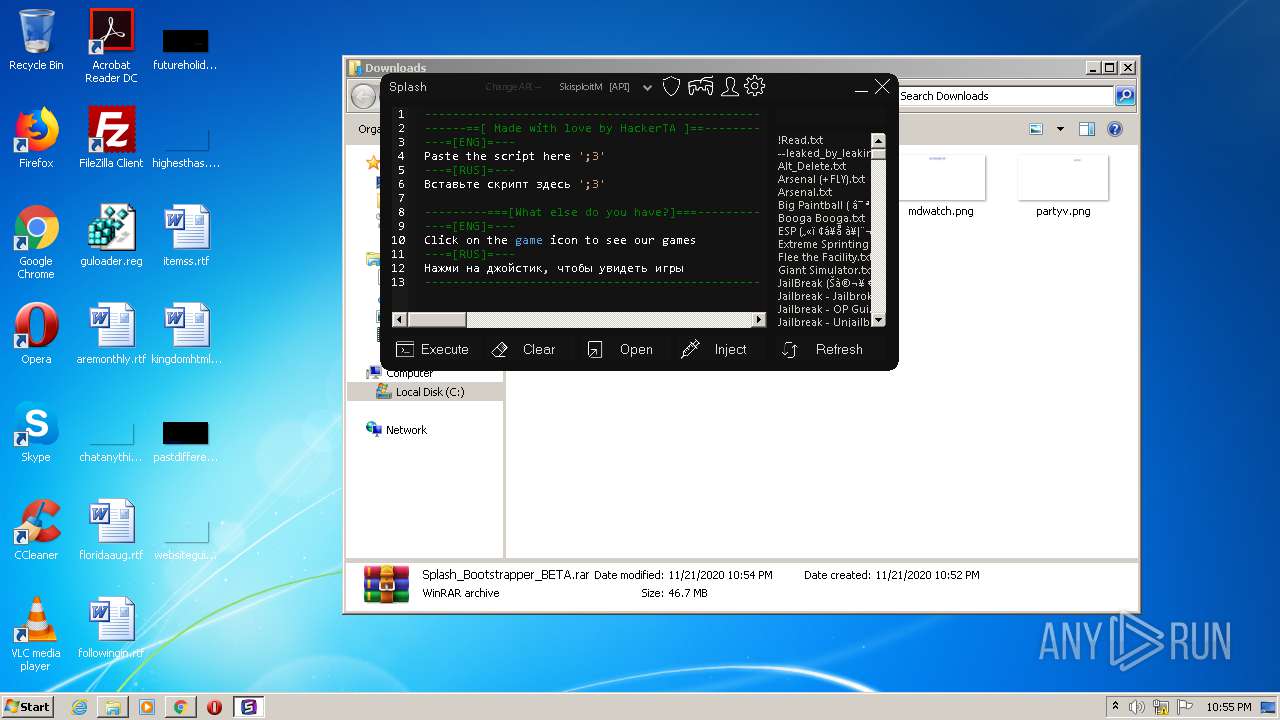Click Splash_Bootstrapper_BETA.rar WinRAR icon in details pane
Screen dimensions: 1280x720
pyautogui.click(x=386, y=584)
